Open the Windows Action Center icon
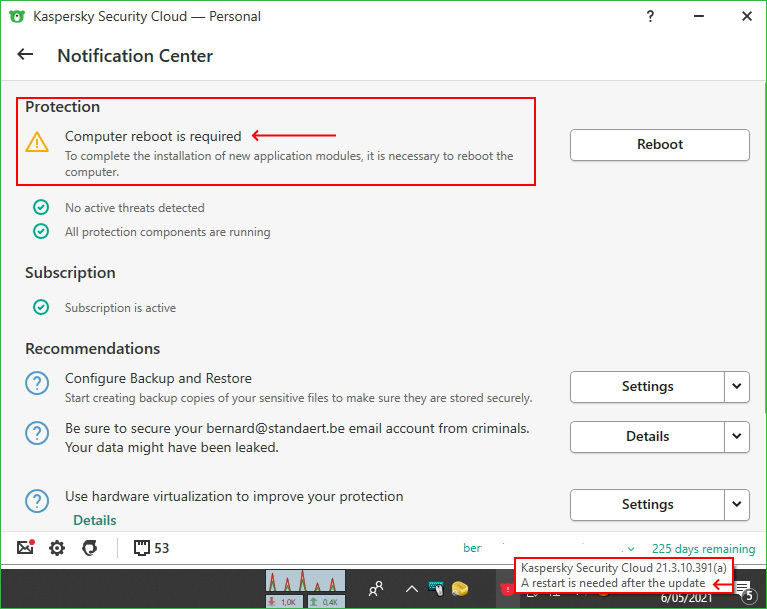The width and height of the screenshot is (767, 609). (744, 589)
